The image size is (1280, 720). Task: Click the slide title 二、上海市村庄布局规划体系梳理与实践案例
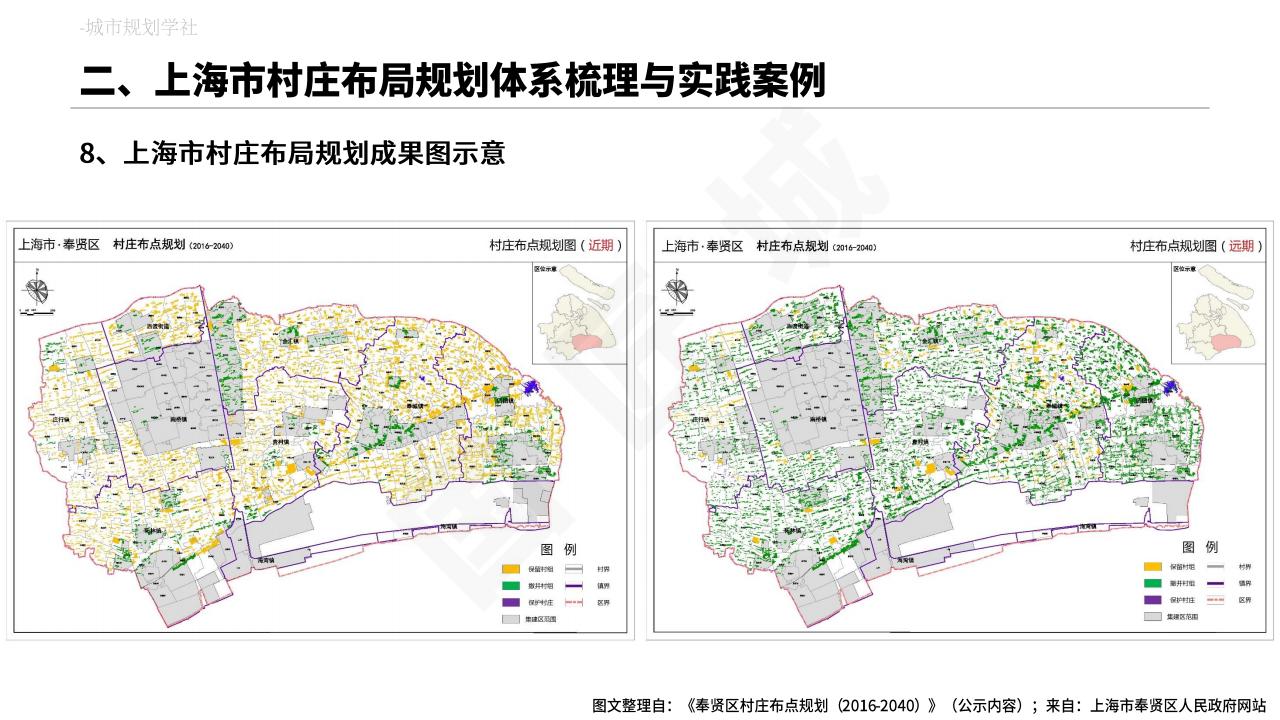pos(453,80)
